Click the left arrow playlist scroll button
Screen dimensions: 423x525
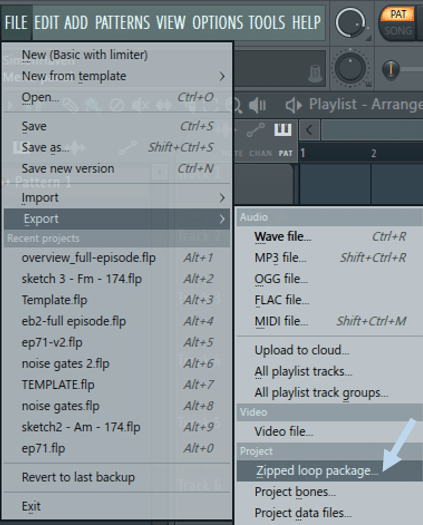coord(309,130)
